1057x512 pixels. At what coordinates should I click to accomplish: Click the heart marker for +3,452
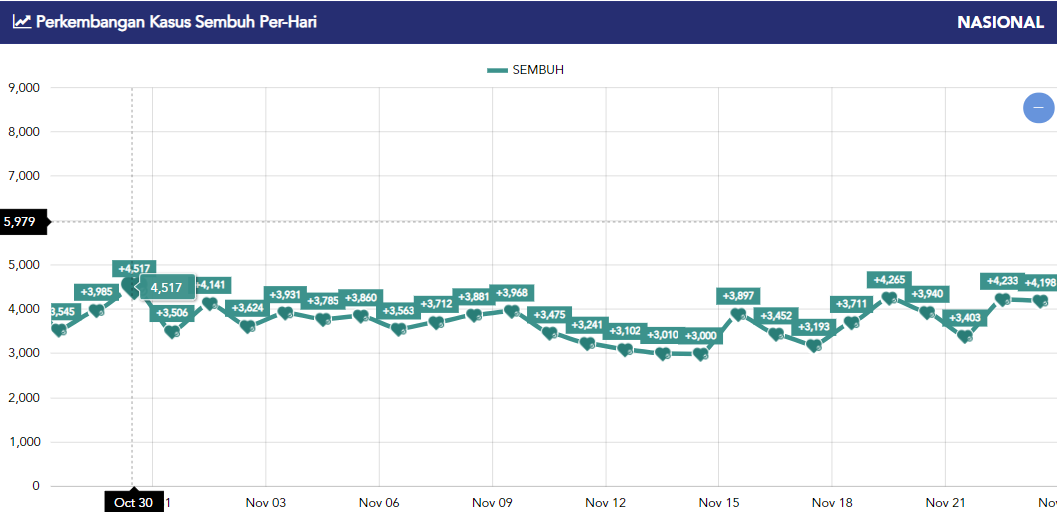(776, 334)
